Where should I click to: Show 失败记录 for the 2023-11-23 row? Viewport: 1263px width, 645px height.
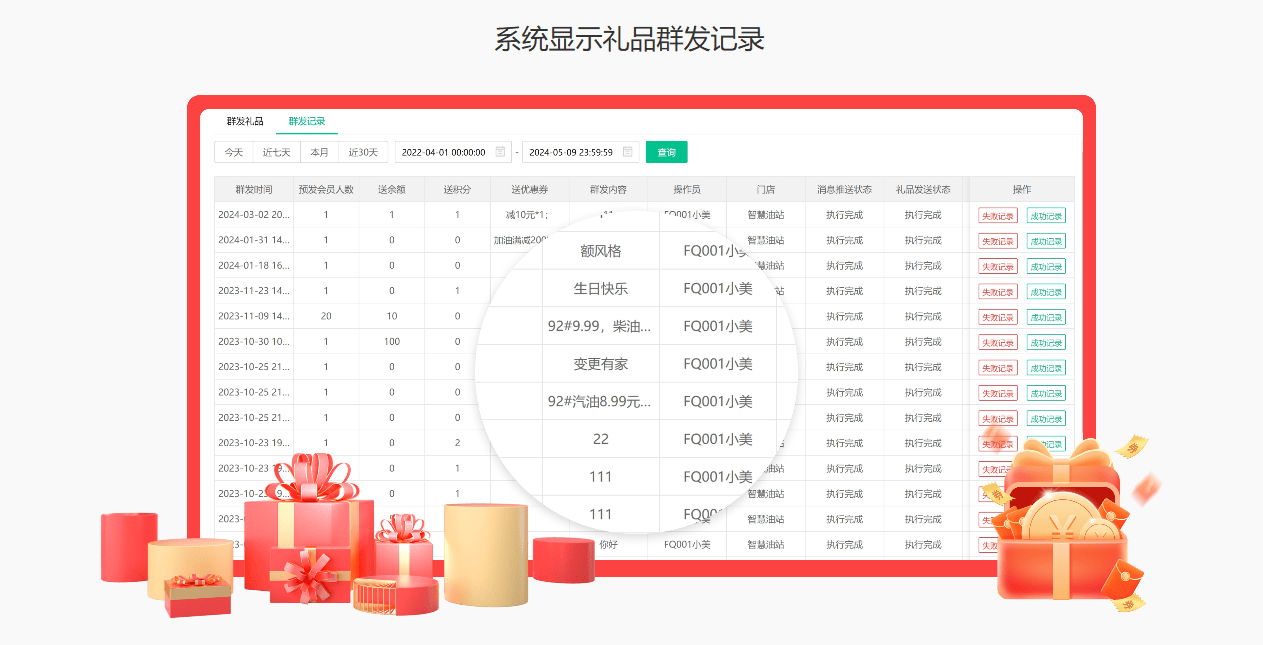click(997, 292)
